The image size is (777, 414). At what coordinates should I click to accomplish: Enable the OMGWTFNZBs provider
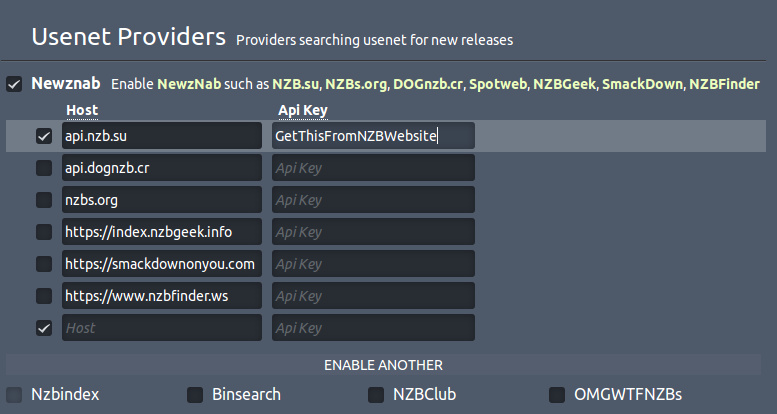557,395
